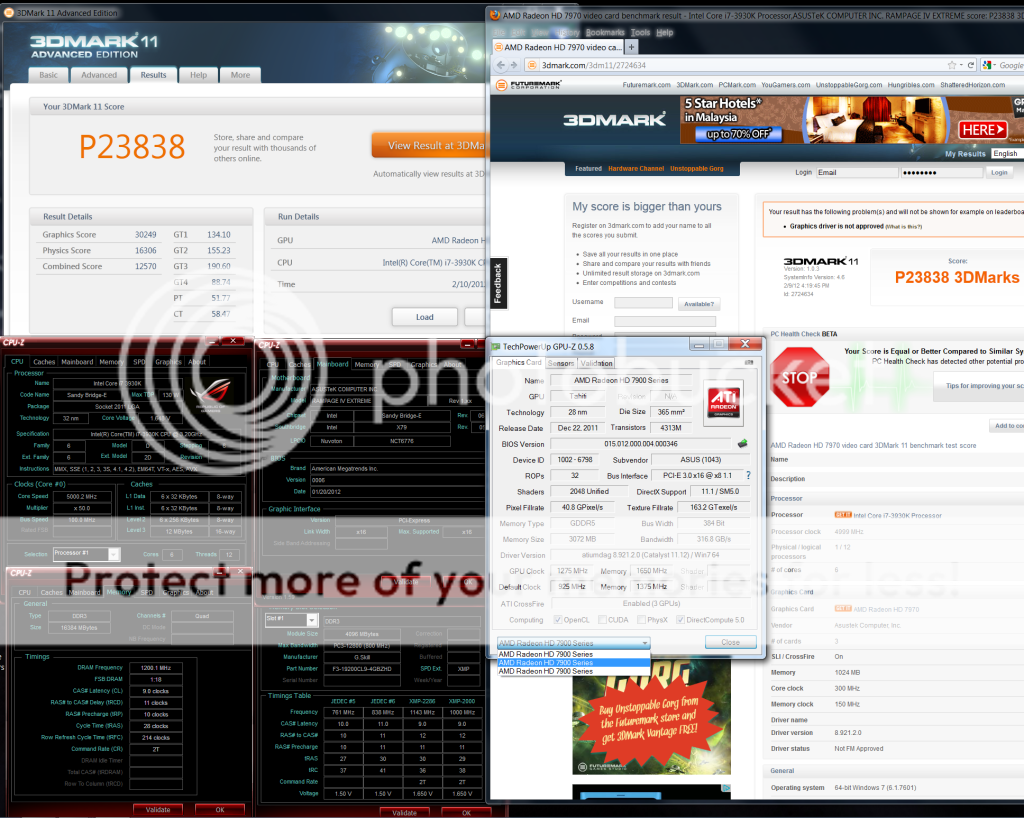Open the More tab in 3DMark 11
Viewport: 1024px width, 818px height.
pyautogui.click(x=240, y=75)
